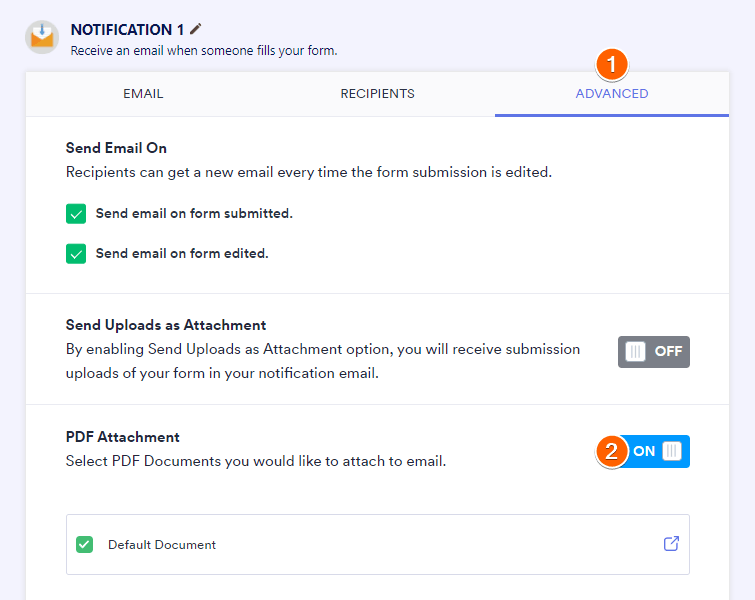
Task: Enable Send Uploads as Attachment toggle
Action: 654,352
